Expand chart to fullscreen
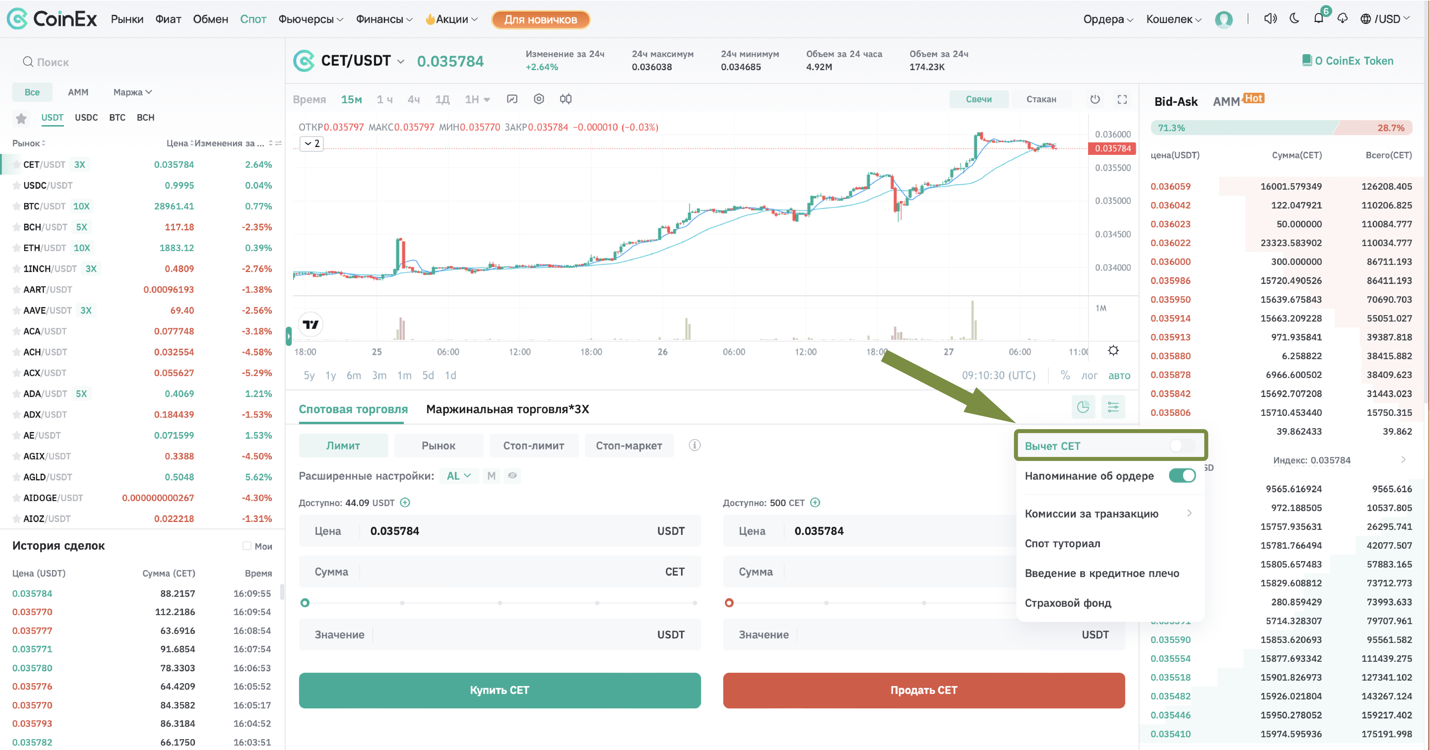 [1122, 99]
